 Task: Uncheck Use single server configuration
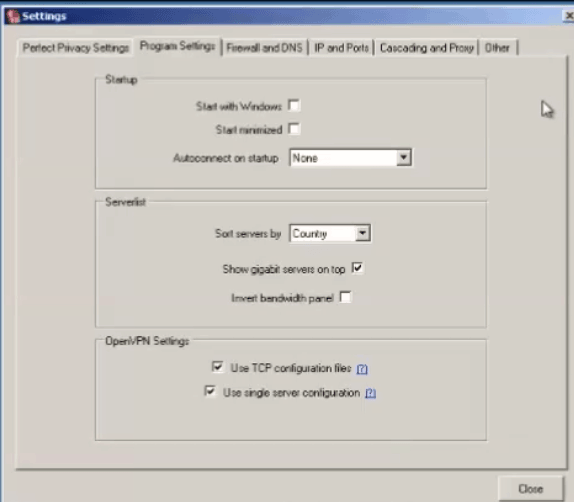click(x=210, y=391)
